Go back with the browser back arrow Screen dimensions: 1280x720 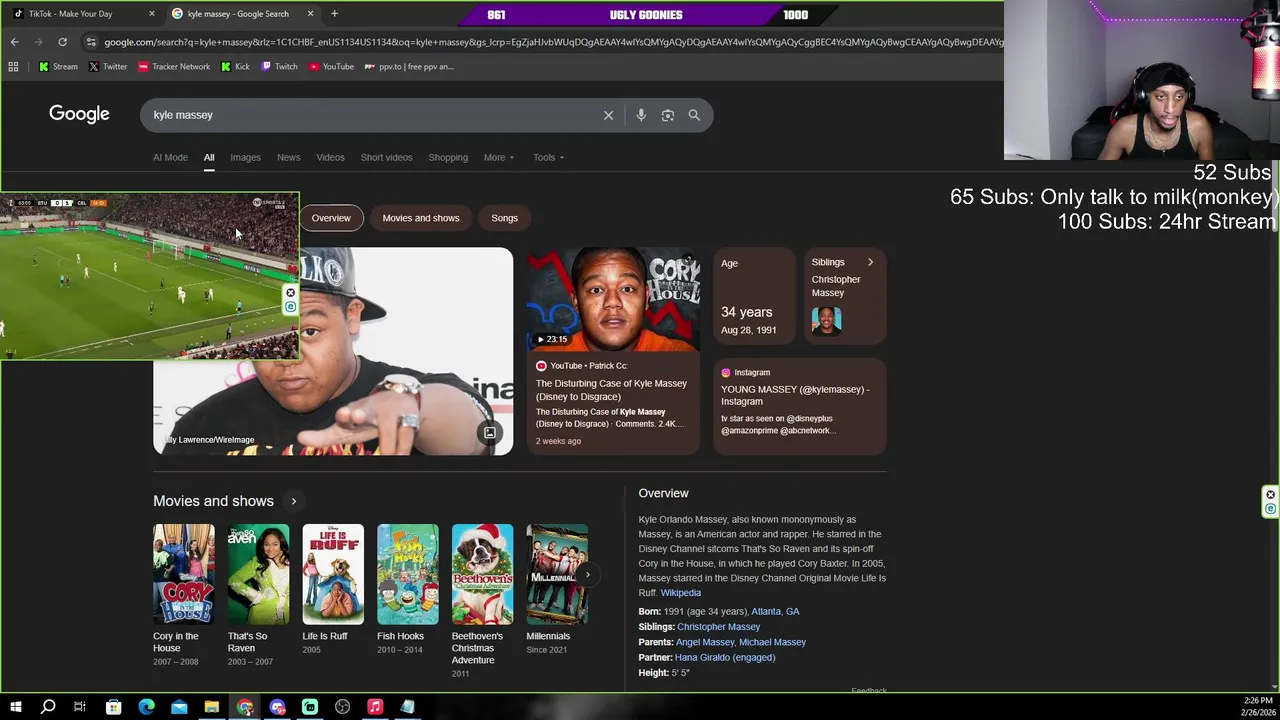(14, 42)
